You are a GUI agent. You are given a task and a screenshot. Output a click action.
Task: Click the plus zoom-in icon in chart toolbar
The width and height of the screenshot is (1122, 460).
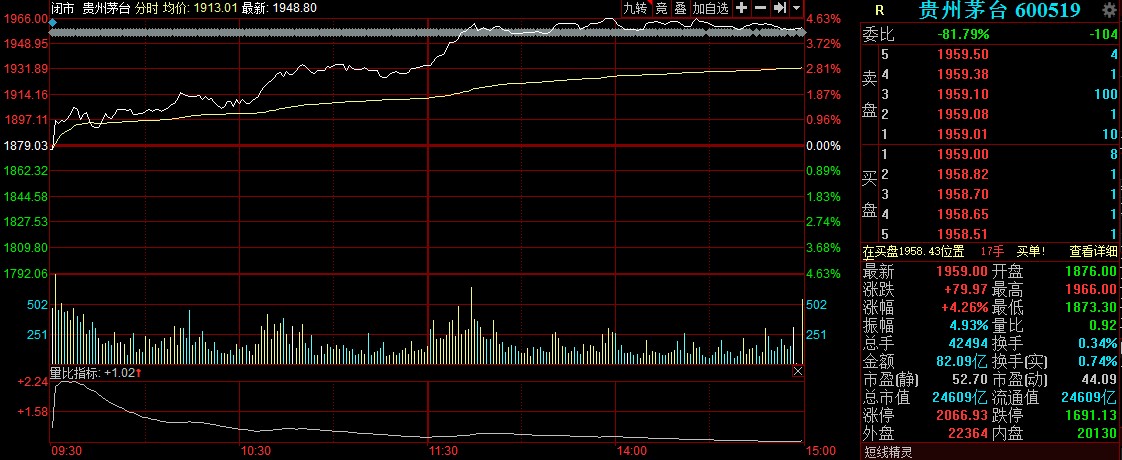pos(741,8)
